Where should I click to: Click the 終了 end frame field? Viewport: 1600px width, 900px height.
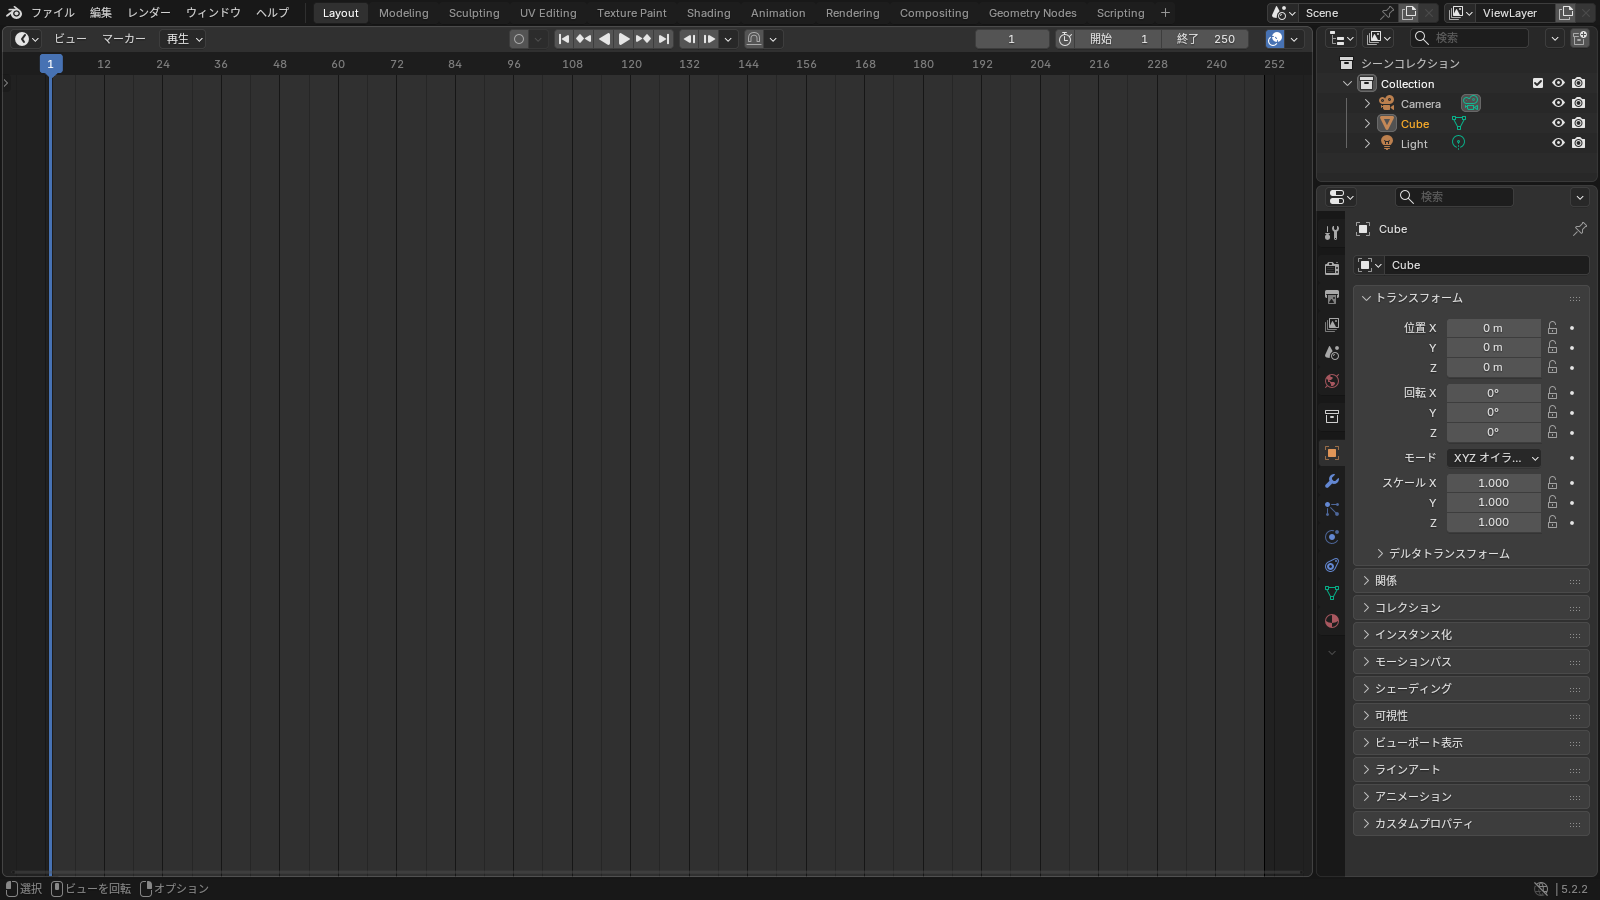pos(1205,39)
